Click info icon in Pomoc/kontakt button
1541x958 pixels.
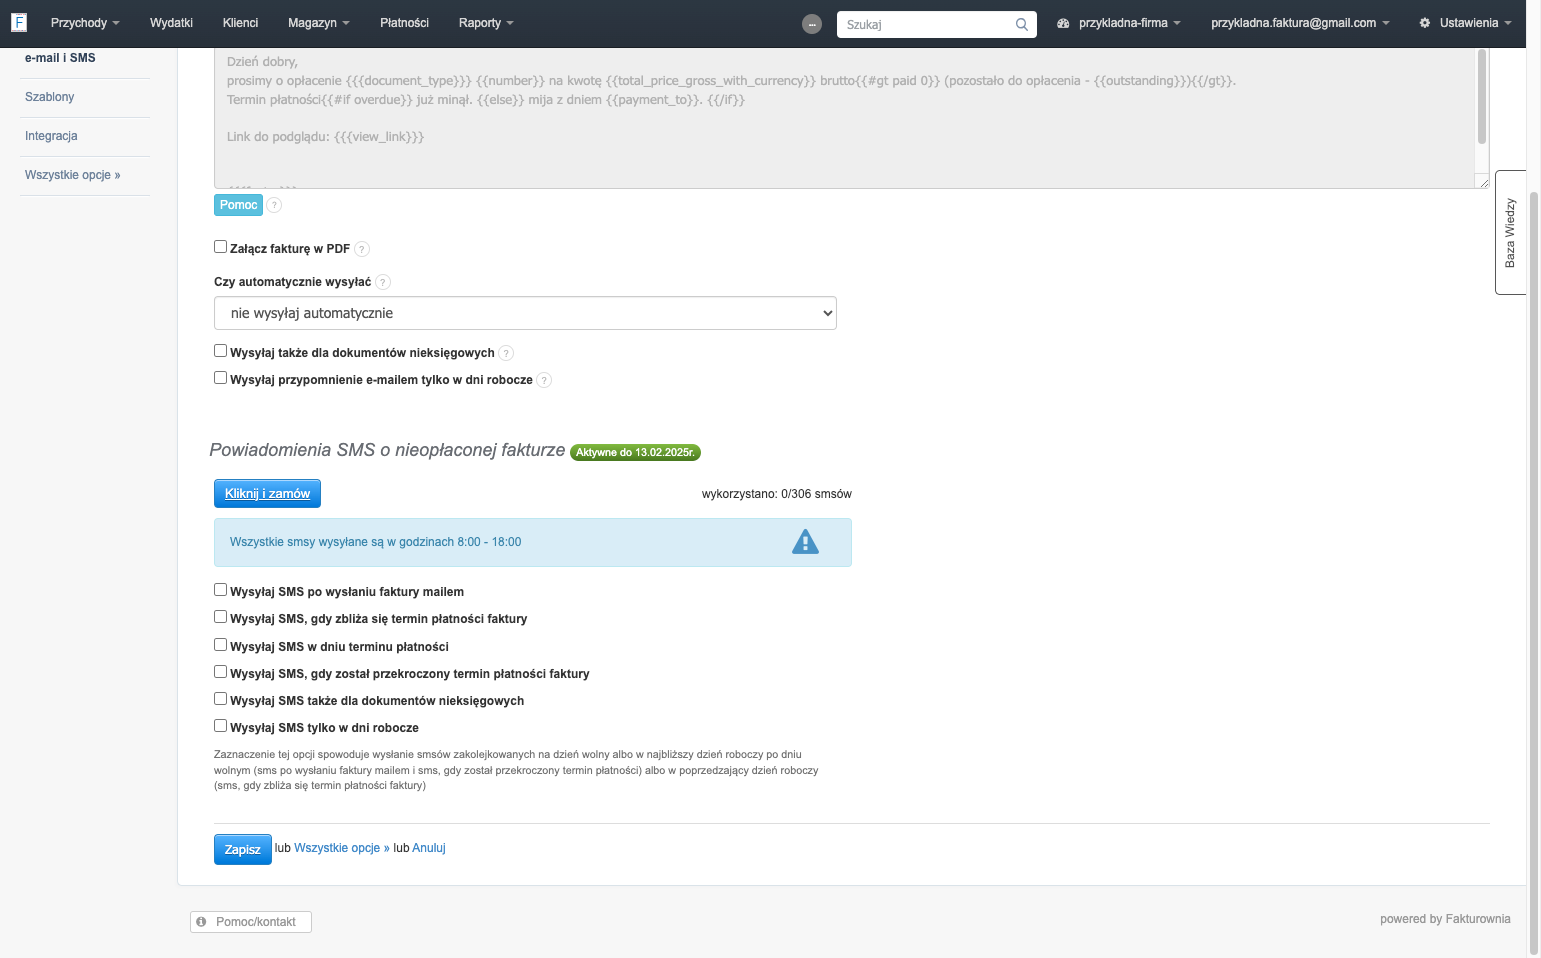click(201, 922)
